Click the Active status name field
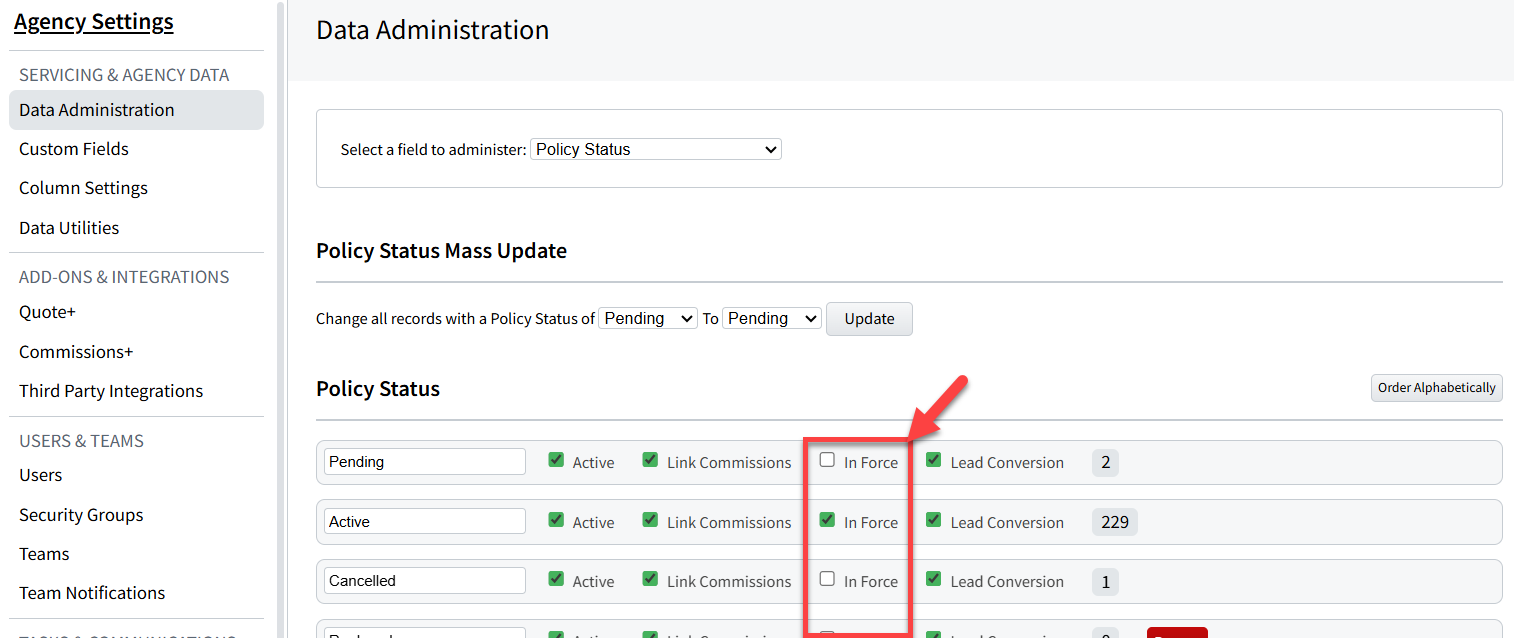This screenshot has width=1514, height=638. (425, 522)
